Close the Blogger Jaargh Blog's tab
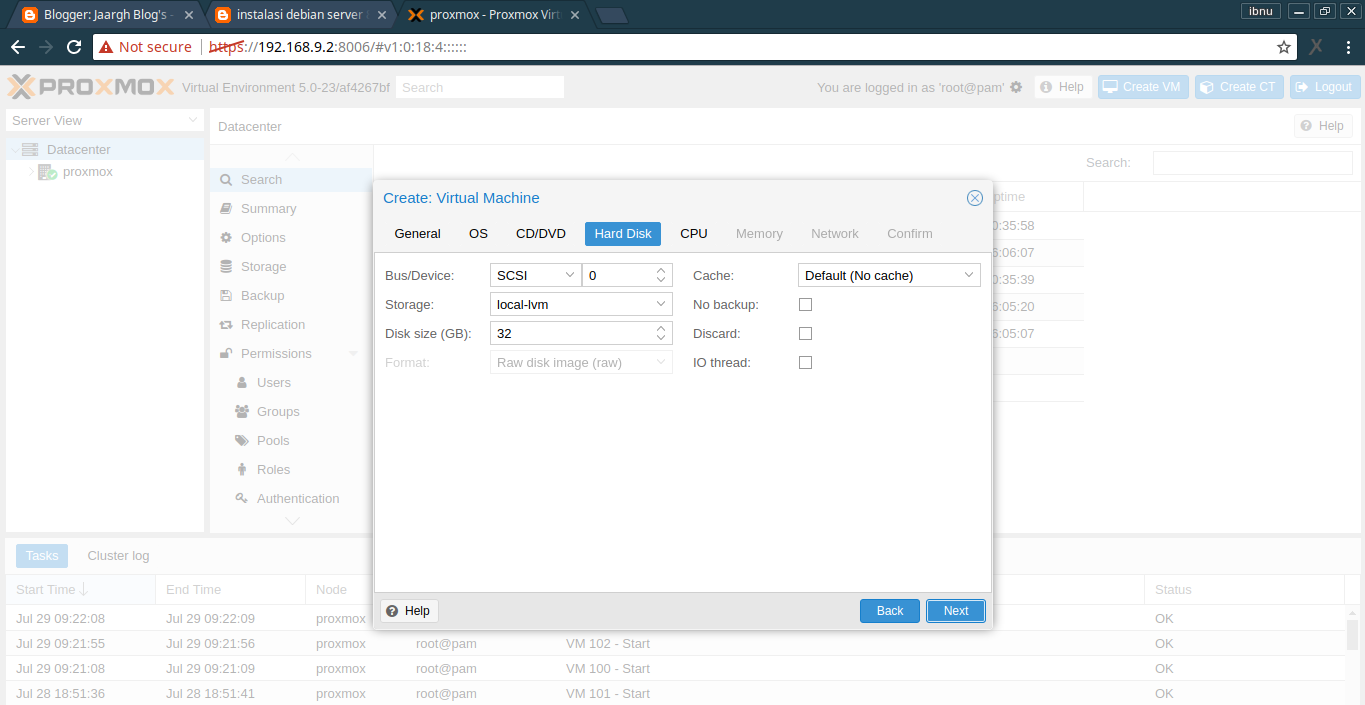 [x=188, y=15]
